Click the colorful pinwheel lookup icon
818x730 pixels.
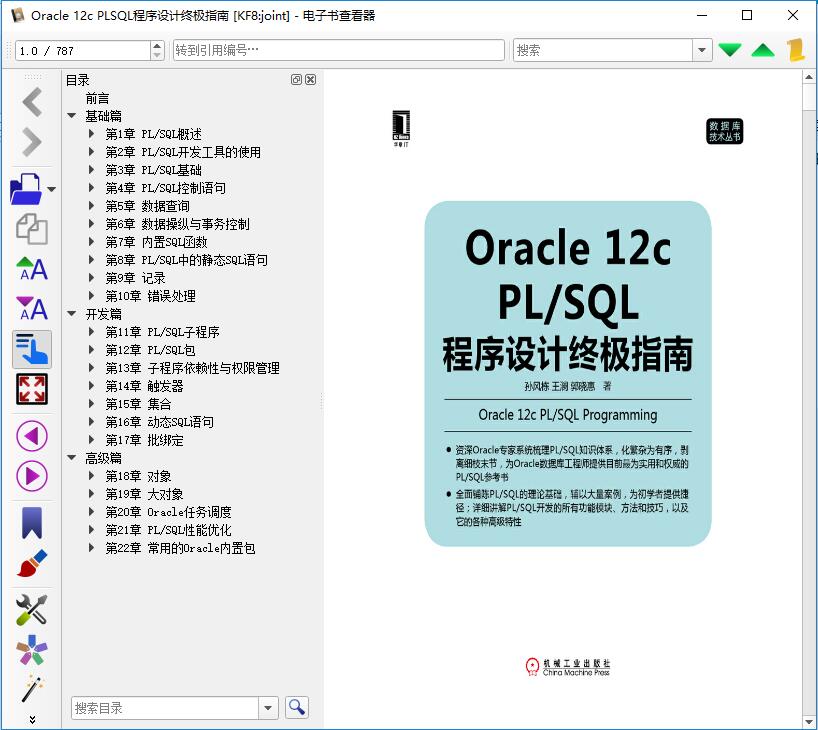click(x=32, y=650)
